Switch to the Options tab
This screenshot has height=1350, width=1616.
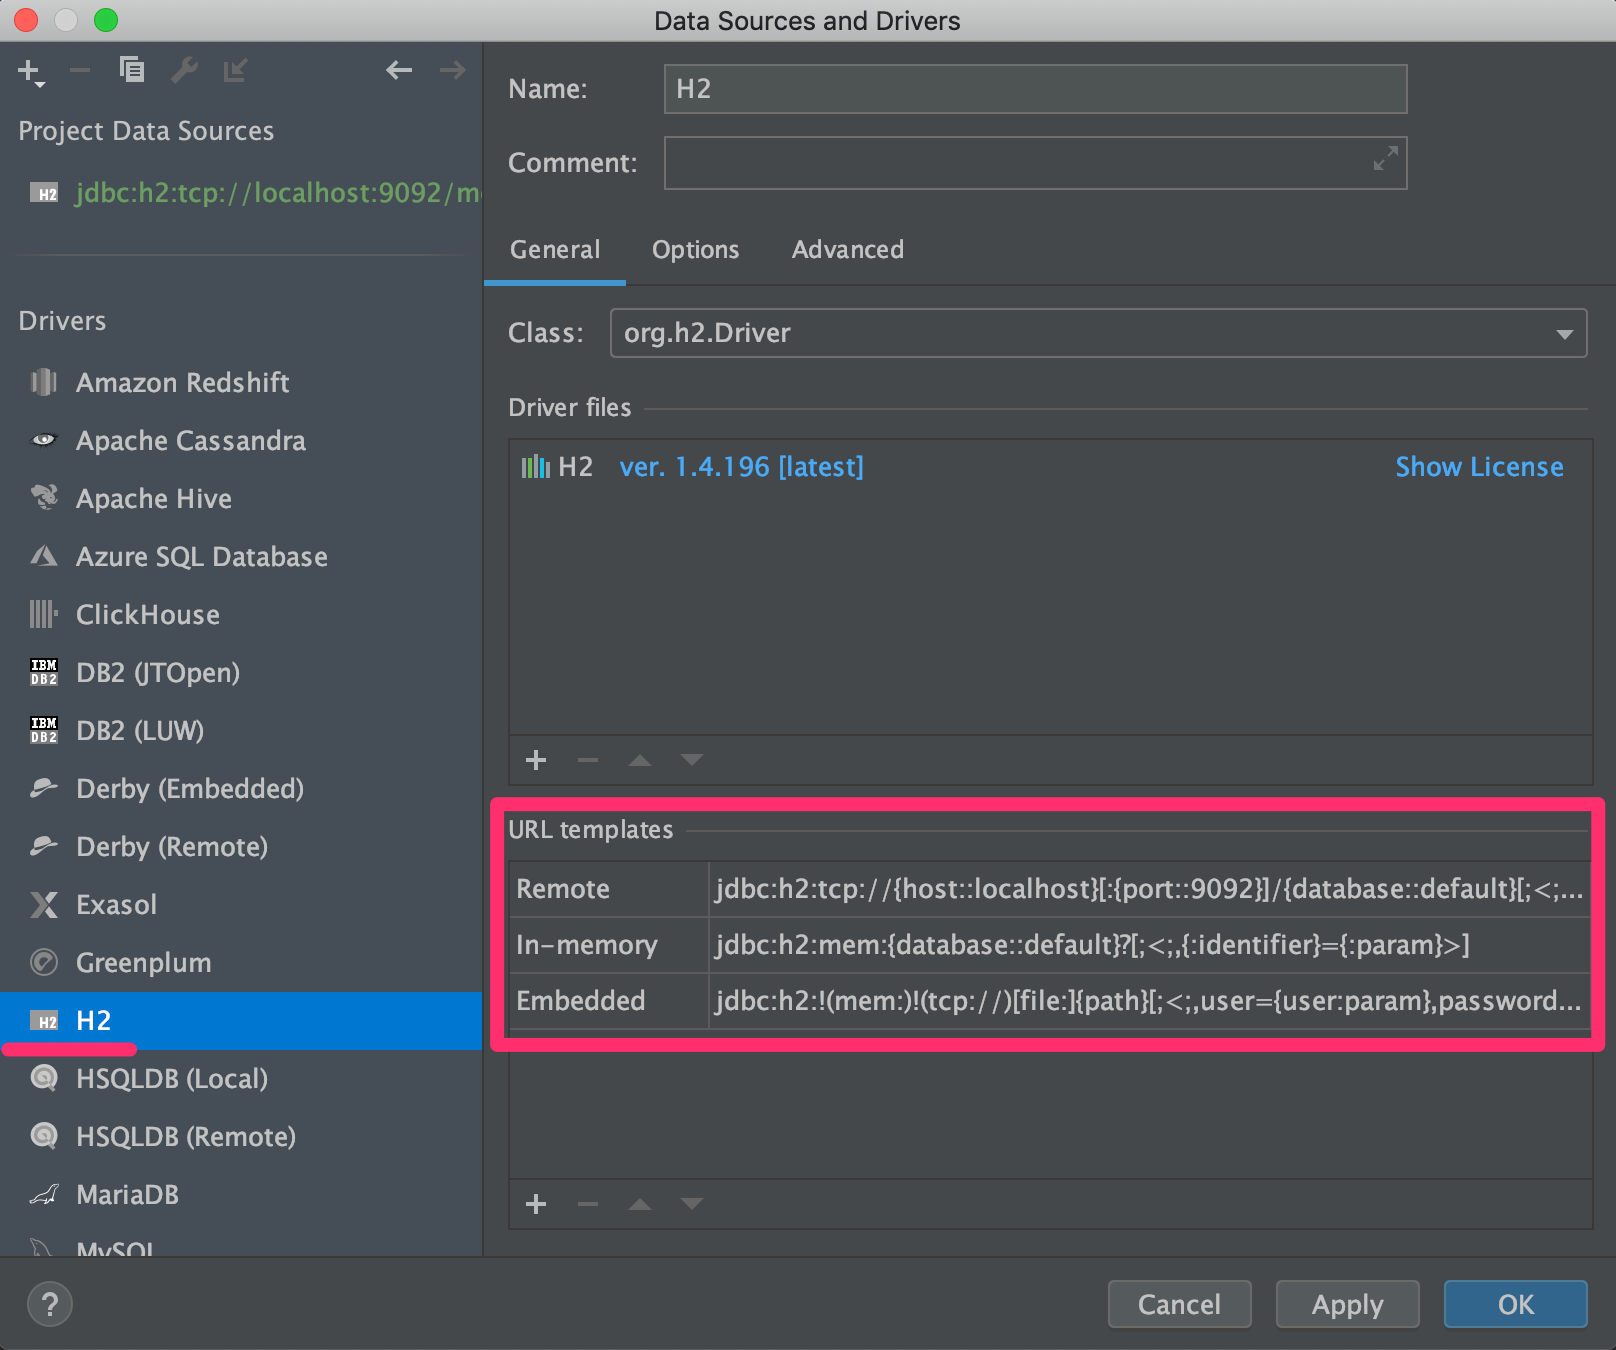pos(695,250)
